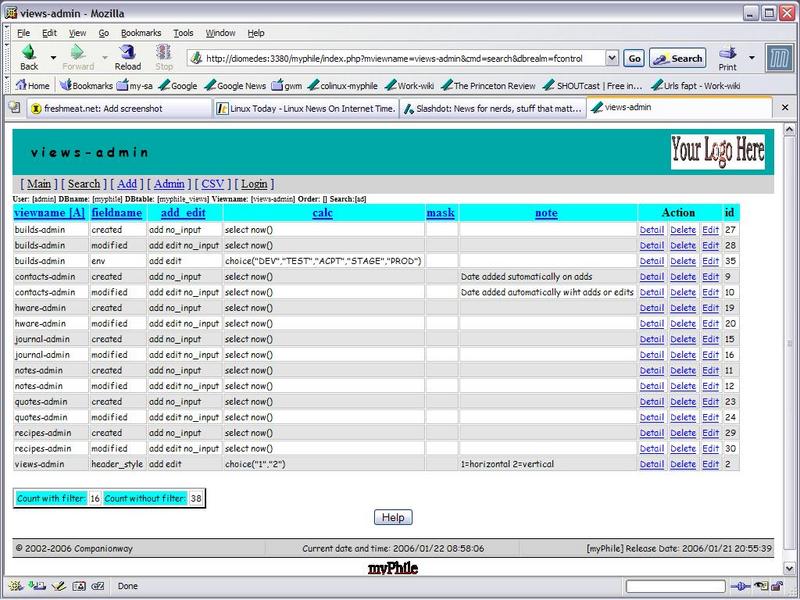Screen dimensions: 800x600
Task: Open the CSV export link
Action: pos(213,184)
